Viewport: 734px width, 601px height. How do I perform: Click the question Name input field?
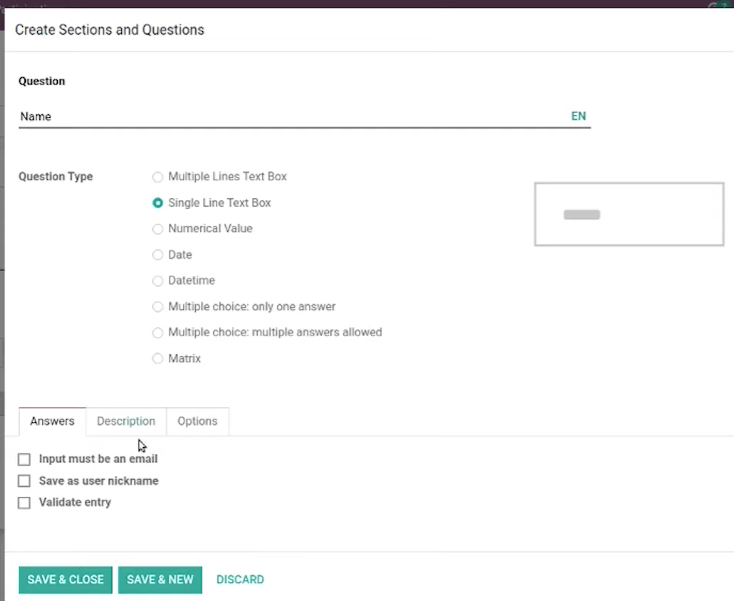(290, 117)
